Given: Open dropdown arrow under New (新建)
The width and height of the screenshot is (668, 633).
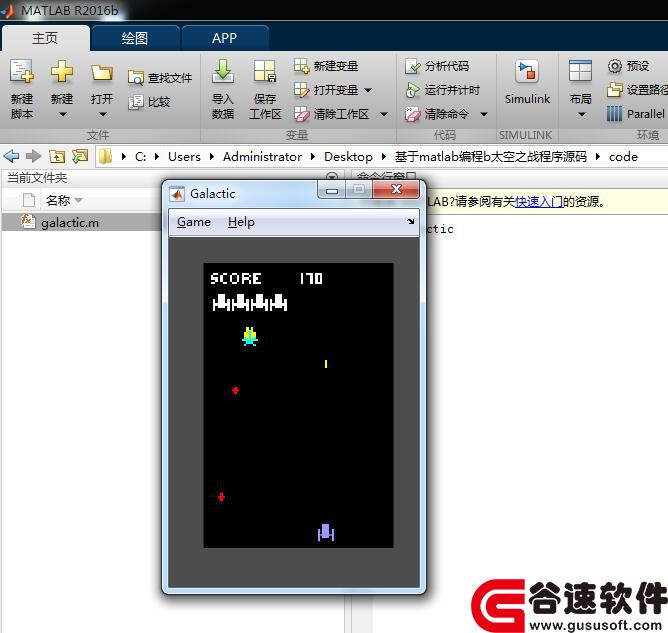Looking at the screenshot, I should (x=63, y=114).
